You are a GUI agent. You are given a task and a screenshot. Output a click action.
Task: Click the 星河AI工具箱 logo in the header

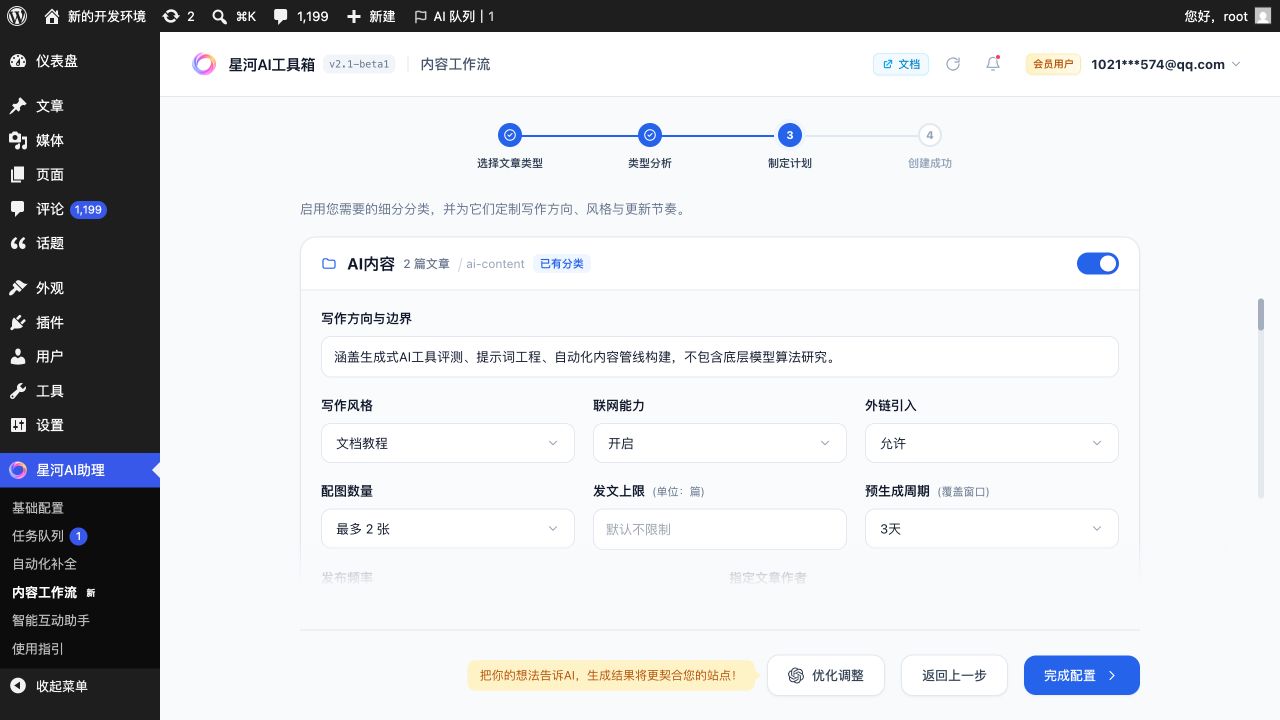coord(204,64)
